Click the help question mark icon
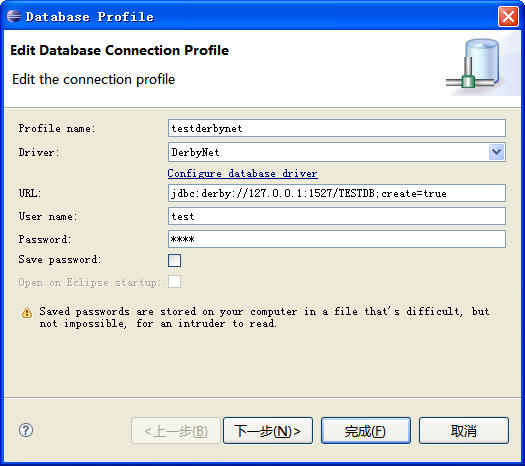The height and width of the screenshot is (466, 525). (26, 430)
